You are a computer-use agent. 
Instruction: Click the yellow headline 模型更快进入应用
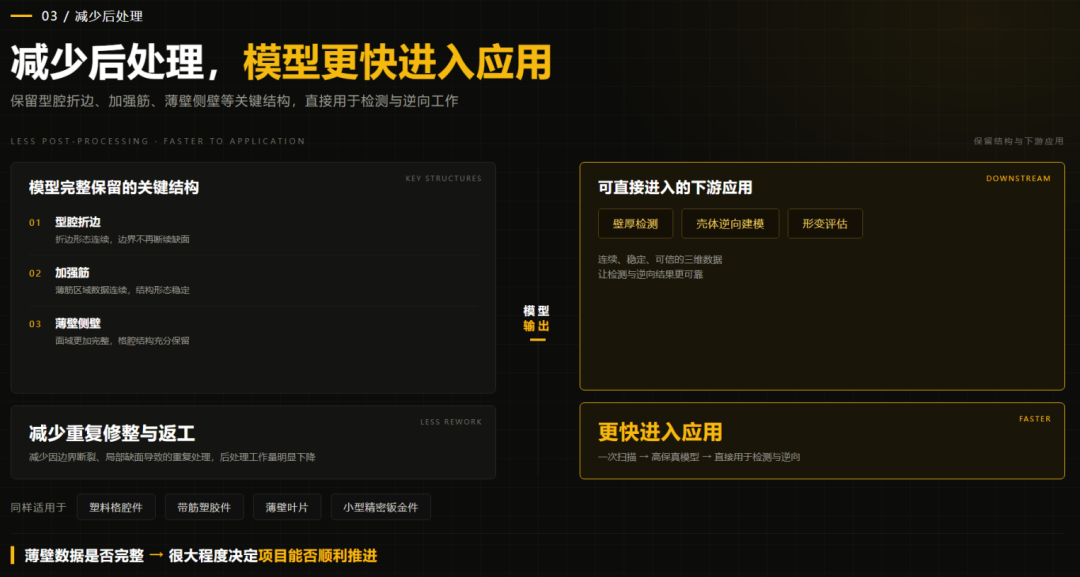(x=397, y=63)
